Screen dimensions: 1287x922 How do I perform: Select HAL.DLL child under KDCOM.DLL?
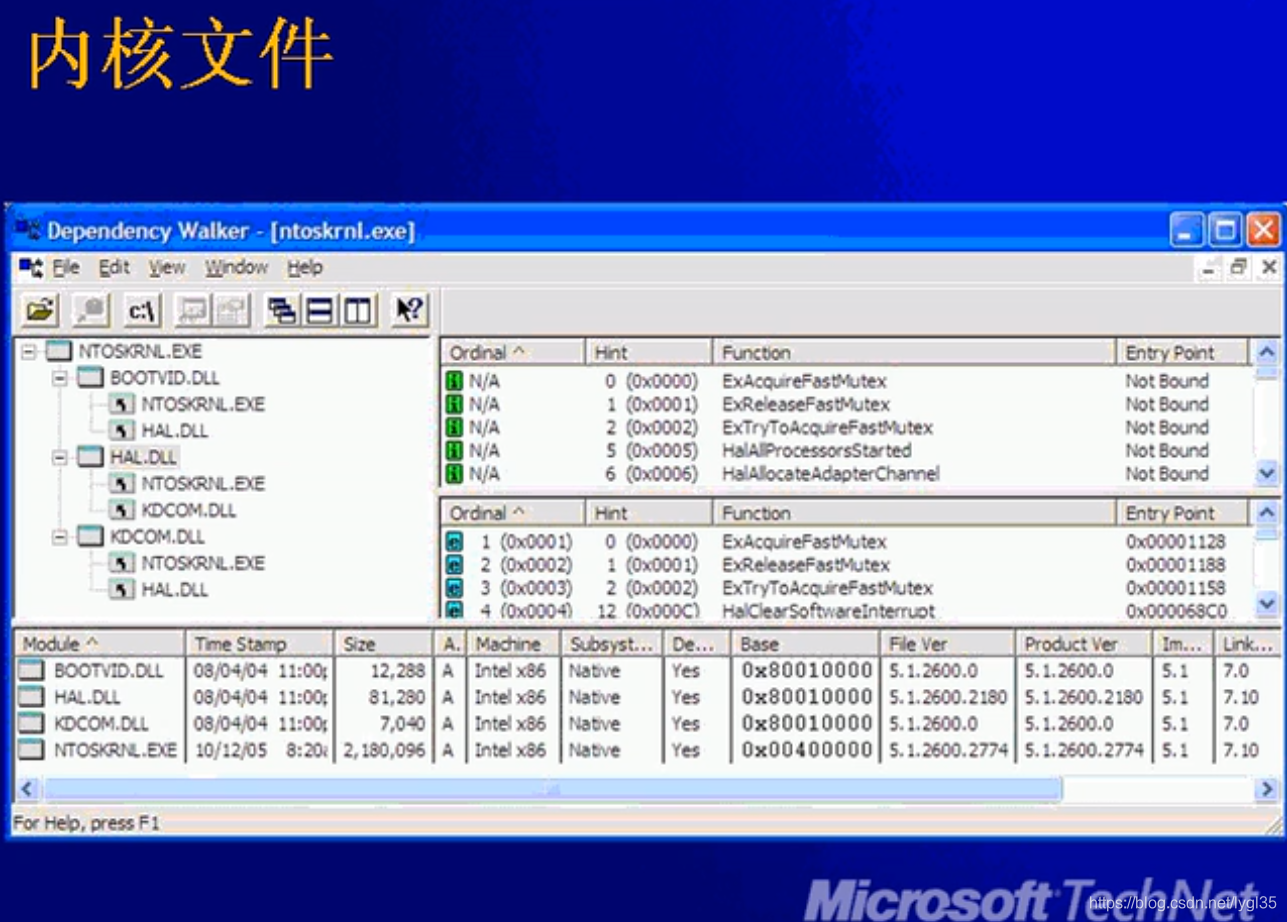coord(175,590)
